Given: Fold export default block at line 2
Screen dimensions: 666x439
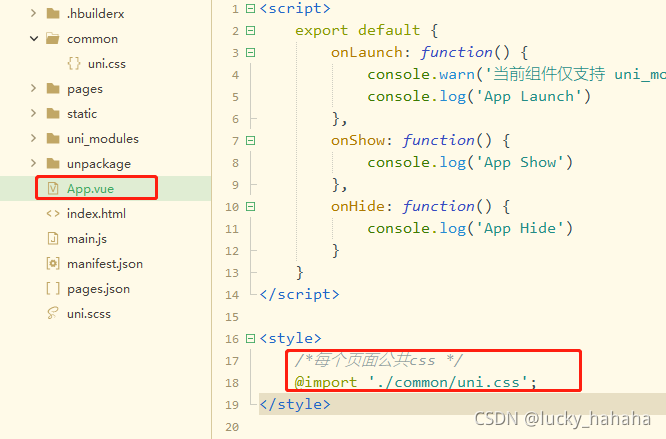Looking at the screenshot, I should point(251,31).
